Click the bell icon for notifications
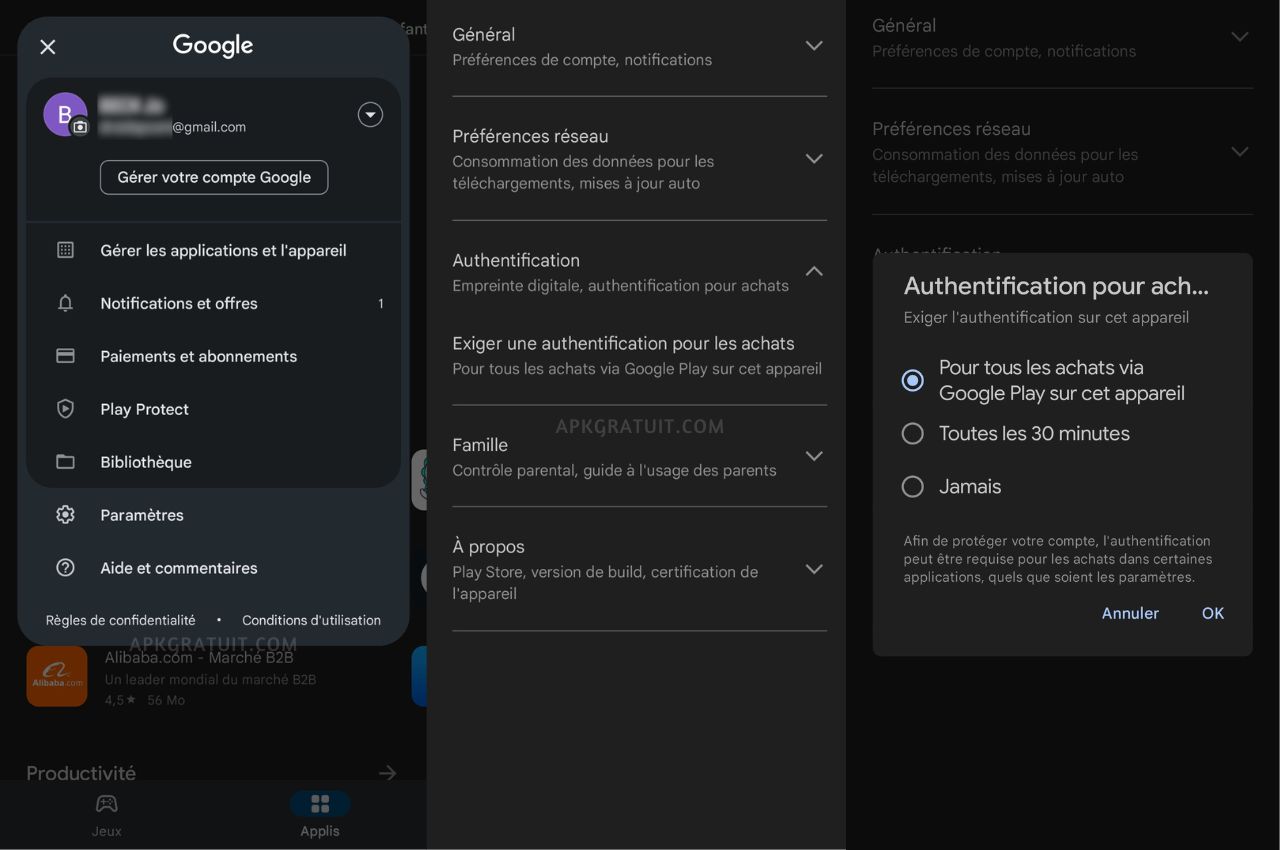Image resolution: width=1280 pixels, height=850 pixels. [x=65, y=303]
